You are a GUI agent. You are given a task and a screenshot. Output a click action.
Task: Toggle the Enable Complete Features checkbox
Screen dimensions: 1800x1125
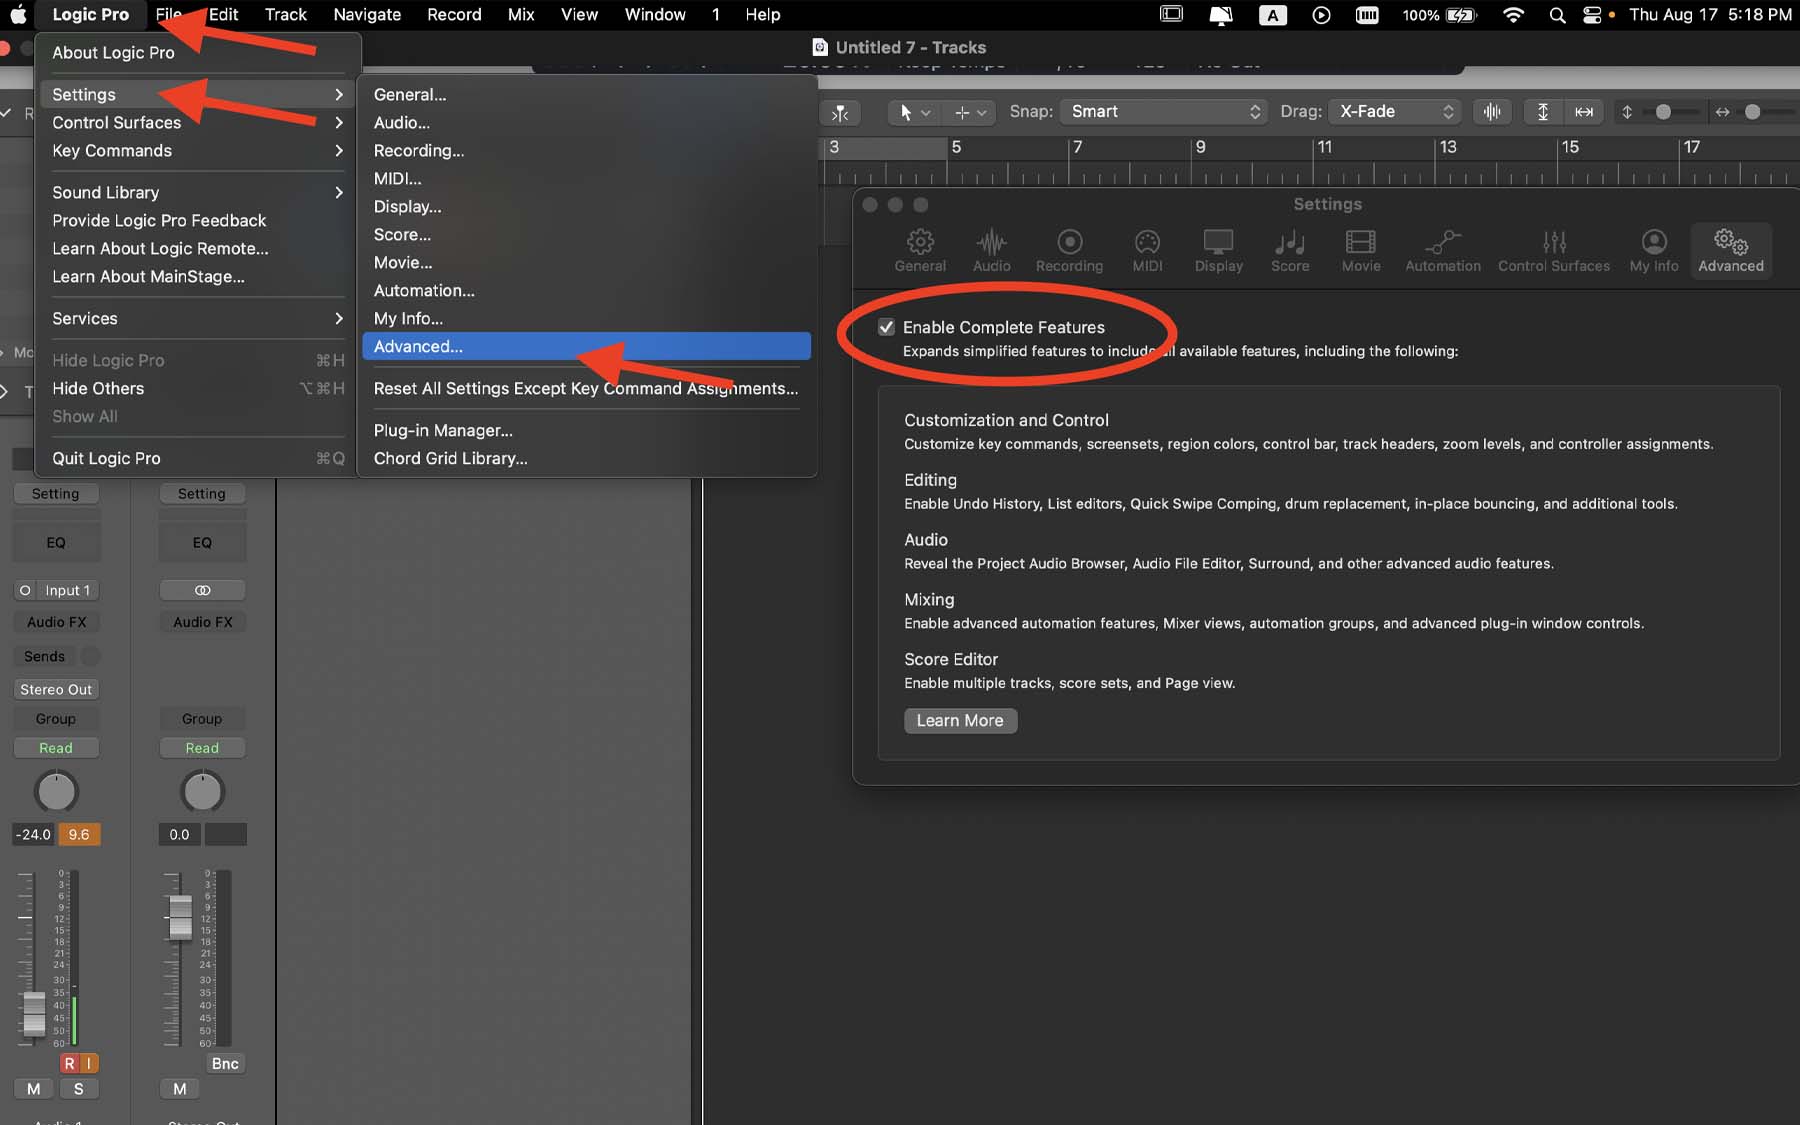point(886,327)
